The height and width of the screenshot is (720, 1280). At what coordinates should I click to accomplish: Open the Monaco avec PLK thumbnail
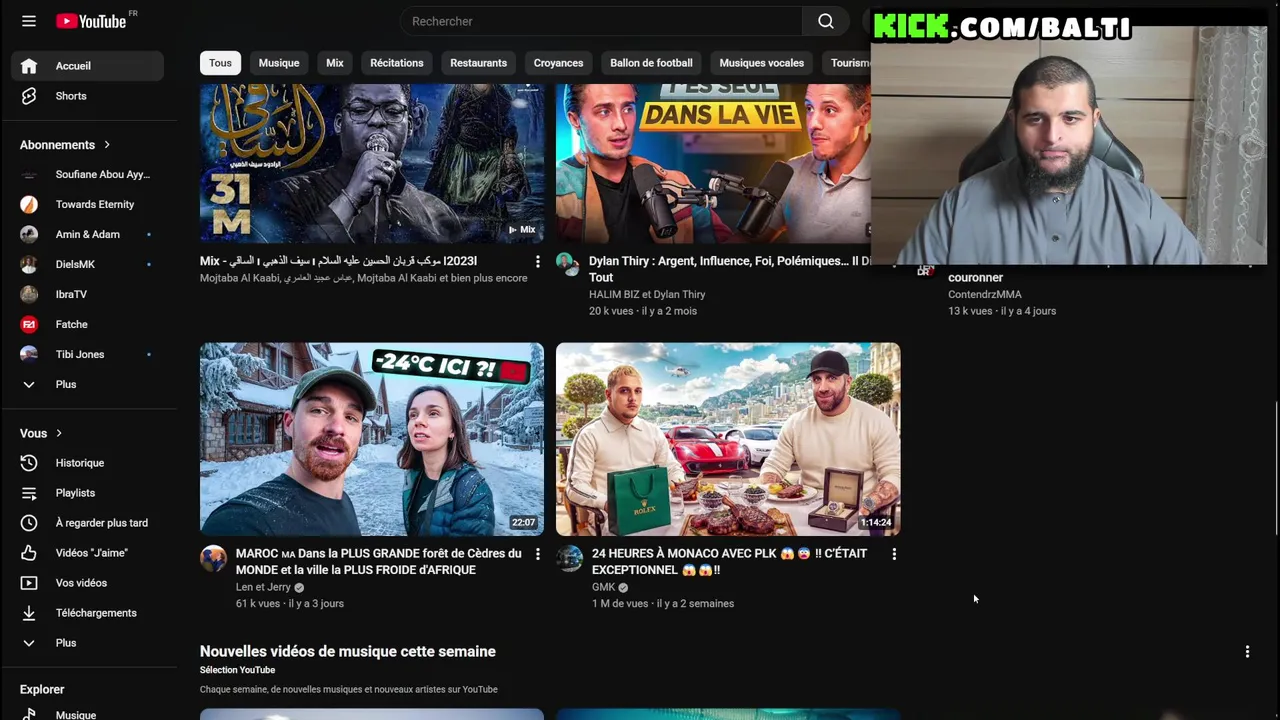click(x=728, y=439)
